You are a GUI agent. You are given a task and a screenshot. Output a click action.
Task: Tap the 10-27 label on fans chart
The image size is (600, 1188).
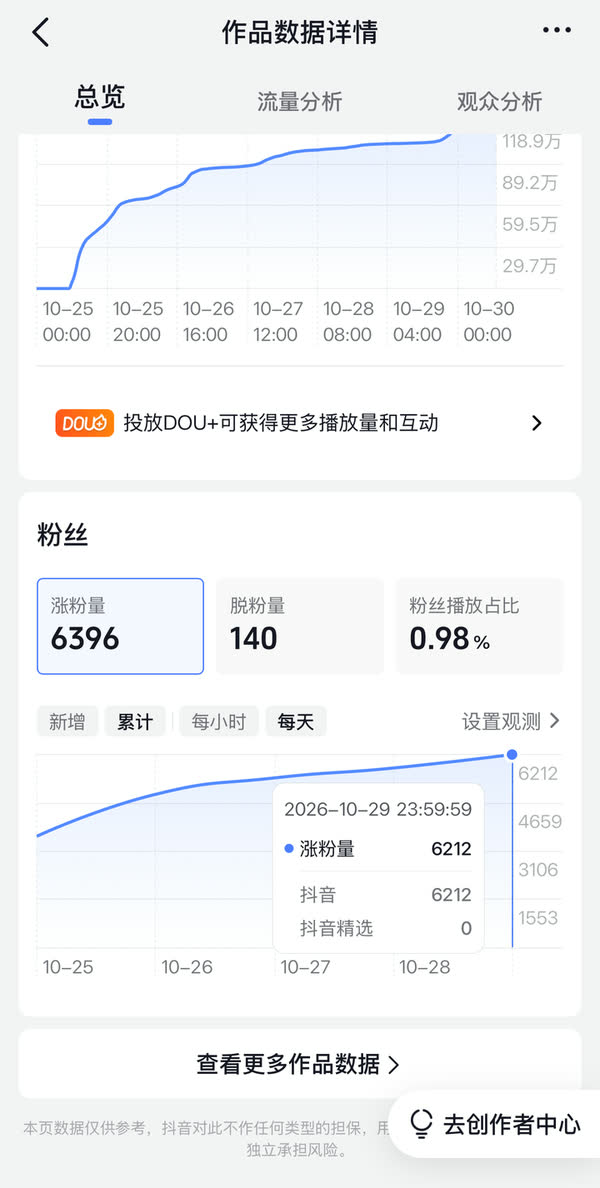pos(306,967)
